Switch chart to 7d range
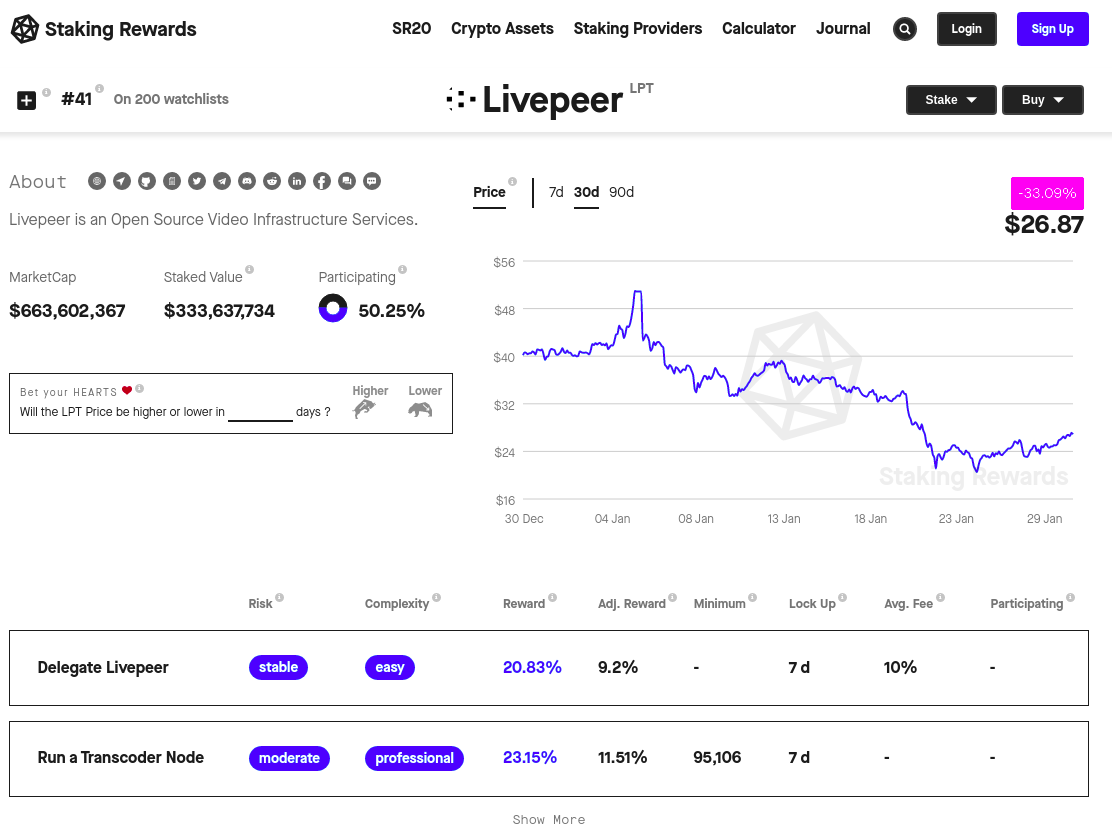This screenshot has height=836, width=1112. pos(556,192)
